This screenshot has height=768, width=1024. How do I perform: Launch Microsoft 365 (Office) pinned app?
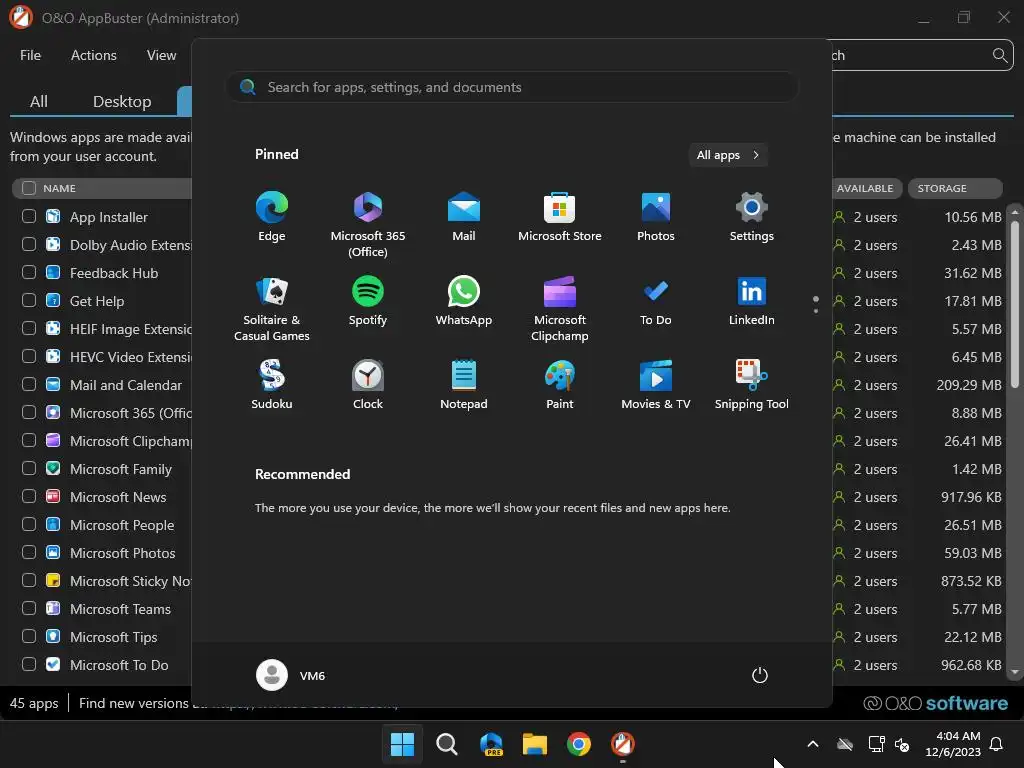click(368, 224)
